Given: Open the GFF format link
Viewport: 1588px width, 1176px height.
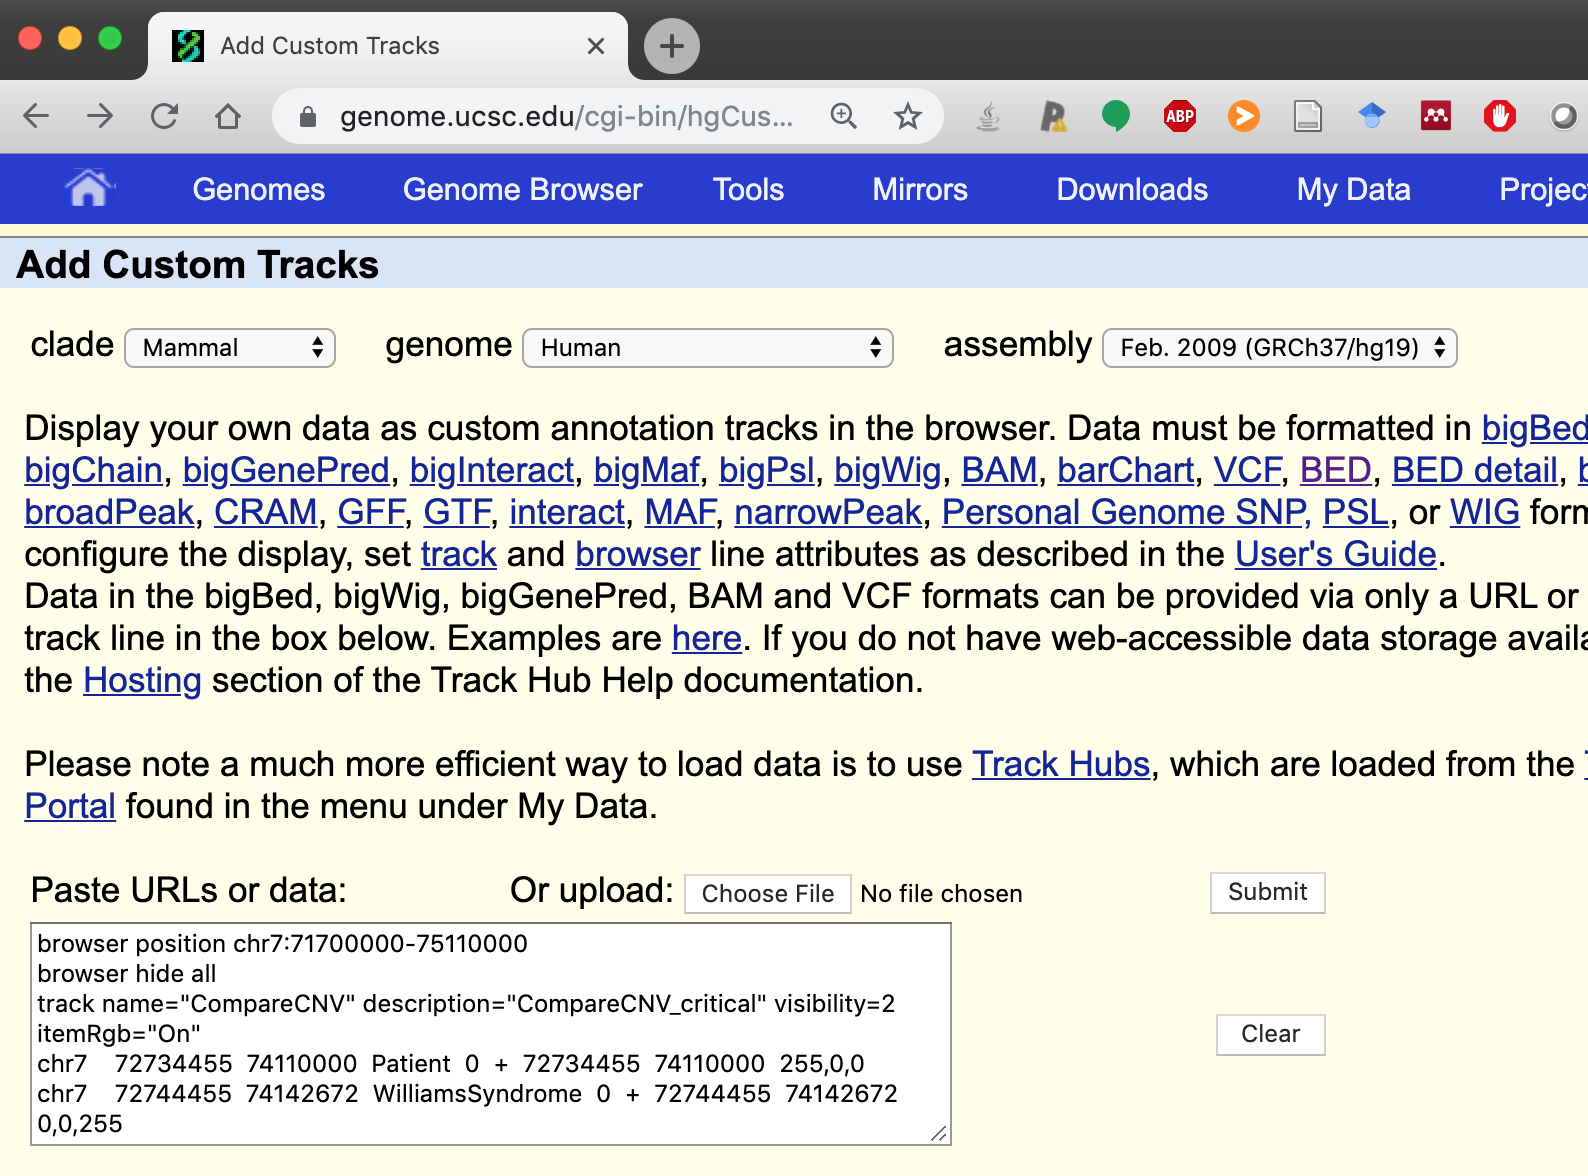Looking at the screenshot, I should (371, 512).
